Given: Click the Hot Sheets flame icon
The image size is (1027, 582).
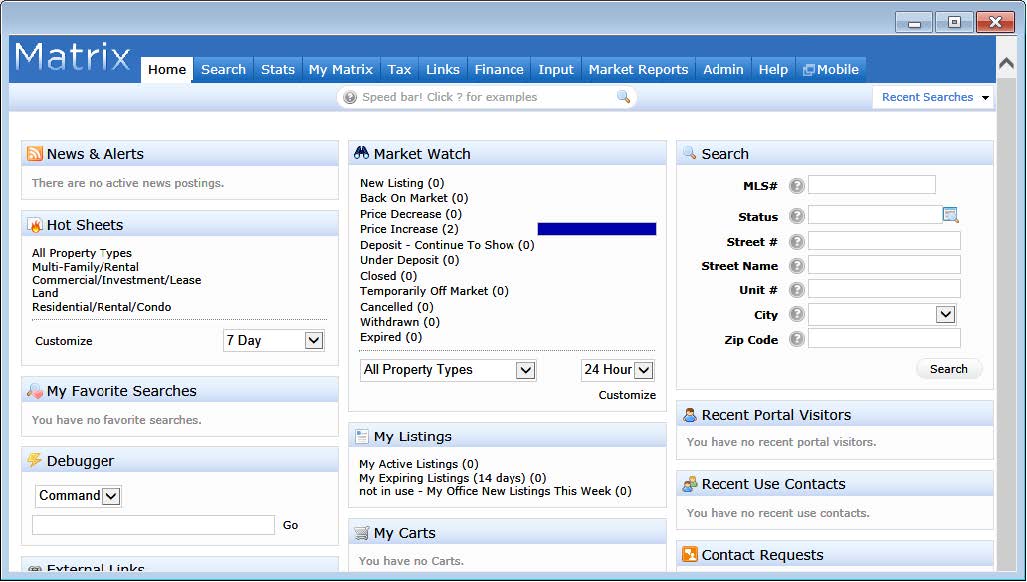Looking at the screenshot, I should pyautogui.click(x=35, y=225).
